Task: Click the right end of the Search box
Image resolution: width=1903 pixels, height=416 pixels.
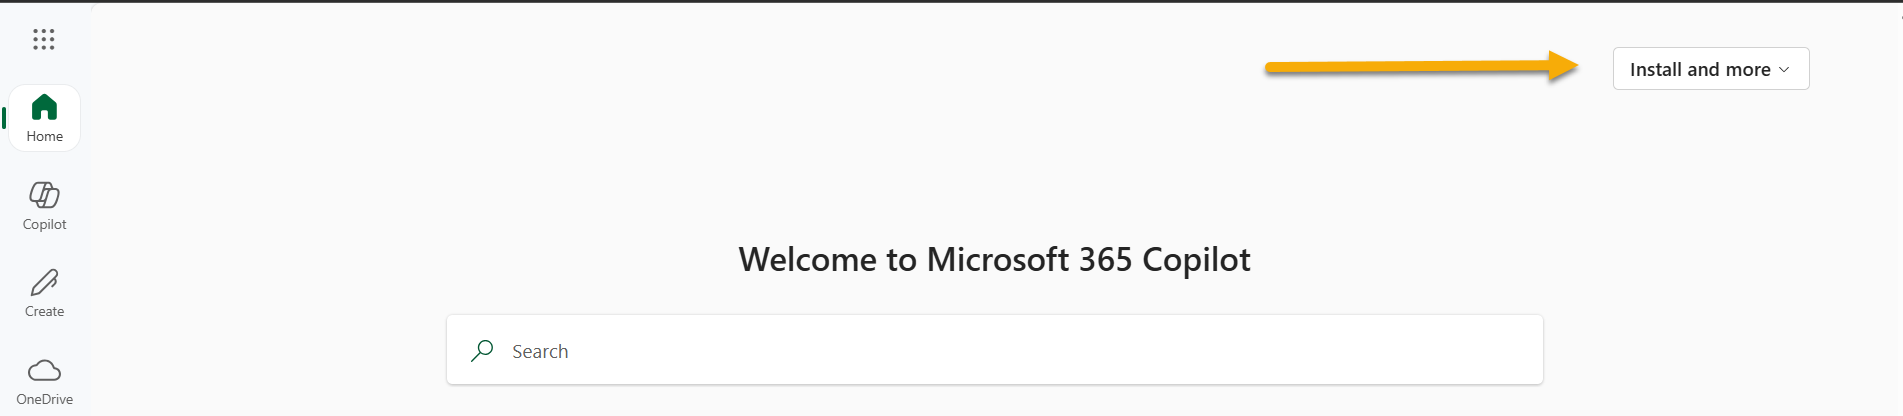Action: coord(1525,350)
